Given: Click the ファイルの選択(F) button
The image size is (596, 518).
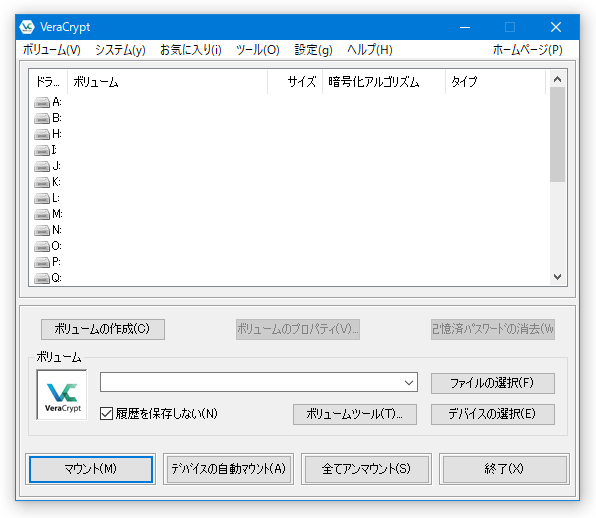Looking at the screenshot, I should pyautogui.click(x=493, y=383).
